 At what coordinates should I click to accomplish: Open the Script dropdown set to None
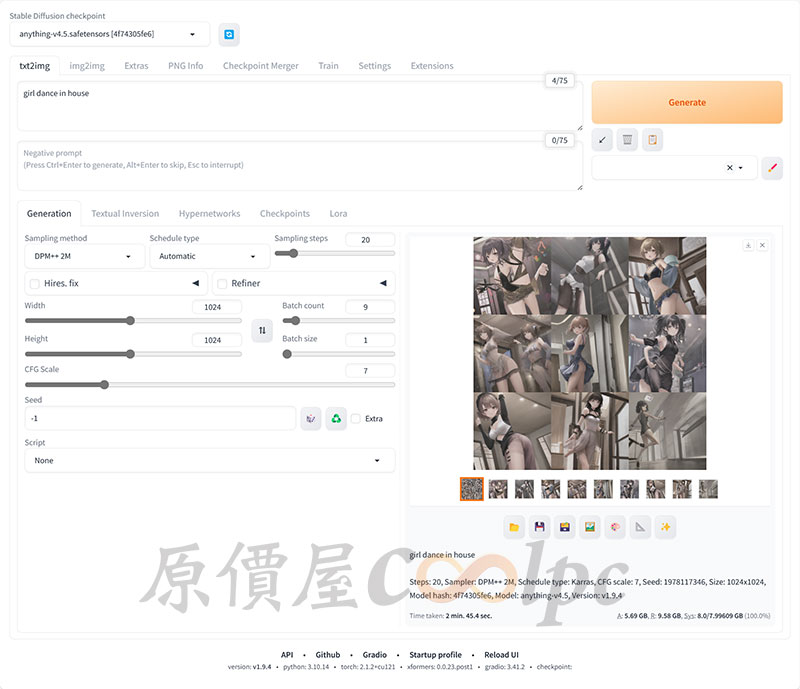(x=210, y=460)
